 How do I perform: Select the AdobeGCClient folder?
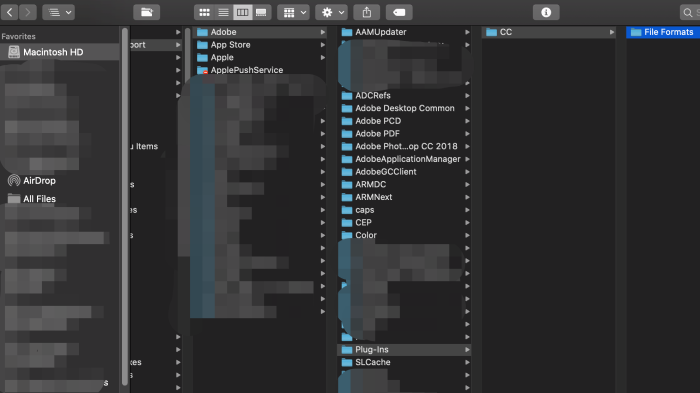405,171
